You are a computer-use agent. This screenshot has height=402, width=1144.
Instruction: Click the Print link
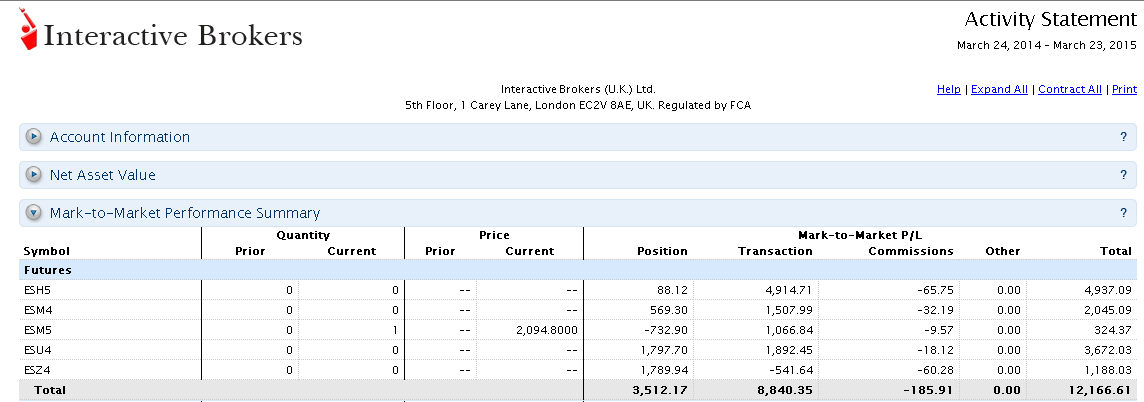click(1124, 89)
